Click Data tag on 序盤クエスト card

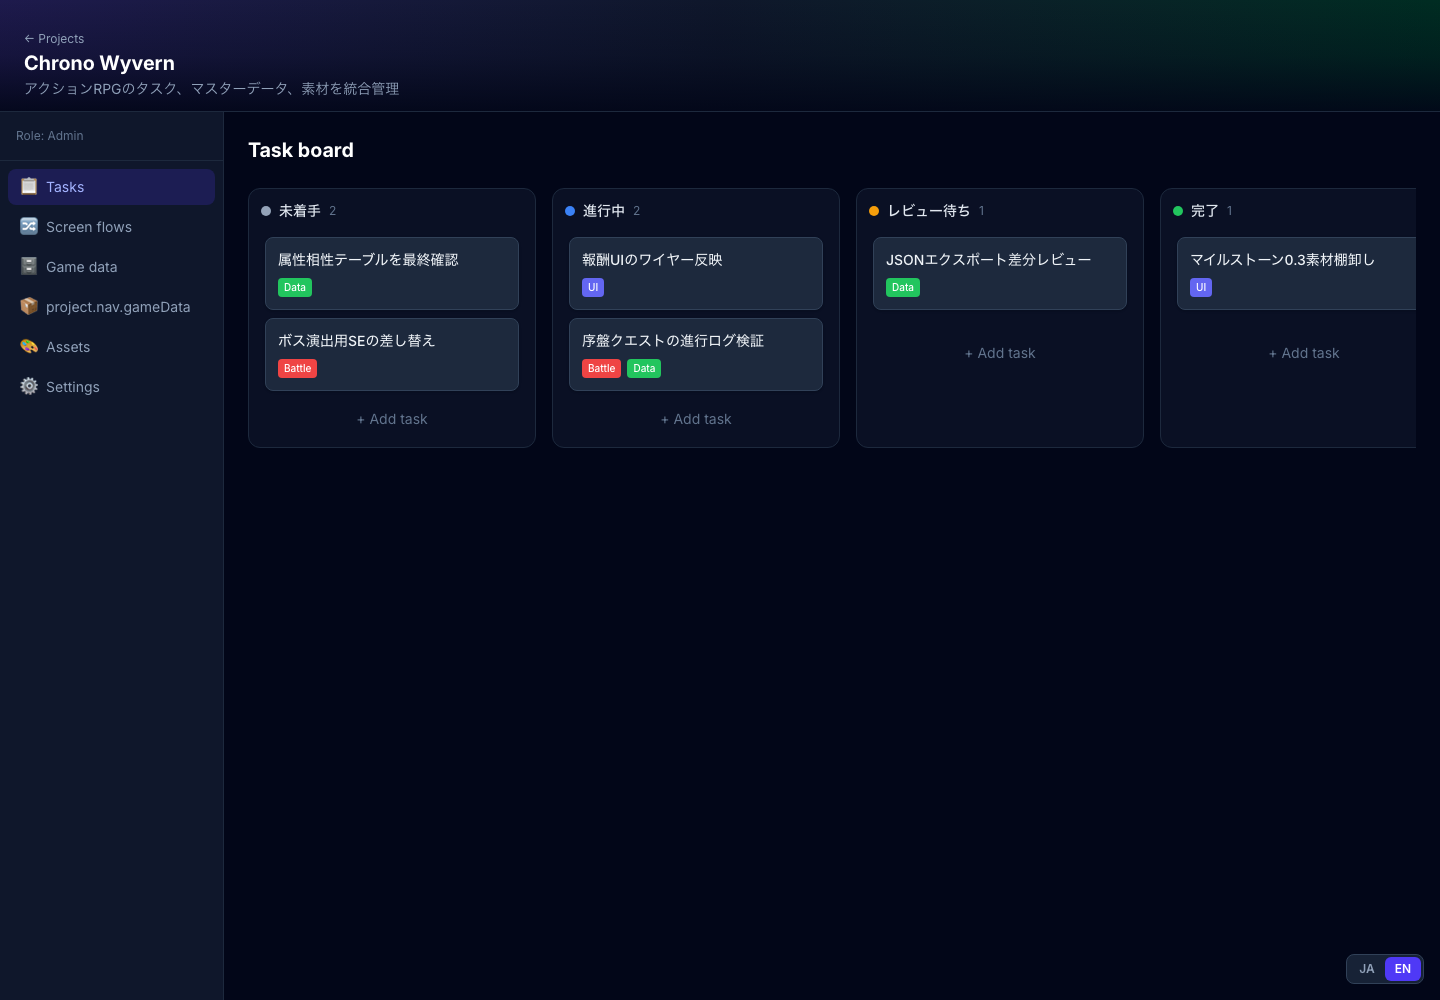click(x=644, y=368)
